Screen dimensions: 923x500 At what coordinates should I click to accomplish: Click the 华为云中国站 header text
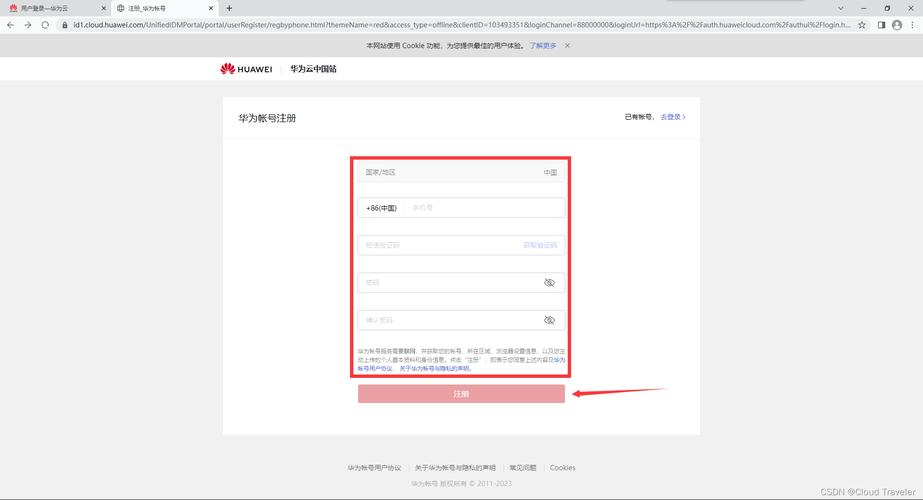click(313, 69)
